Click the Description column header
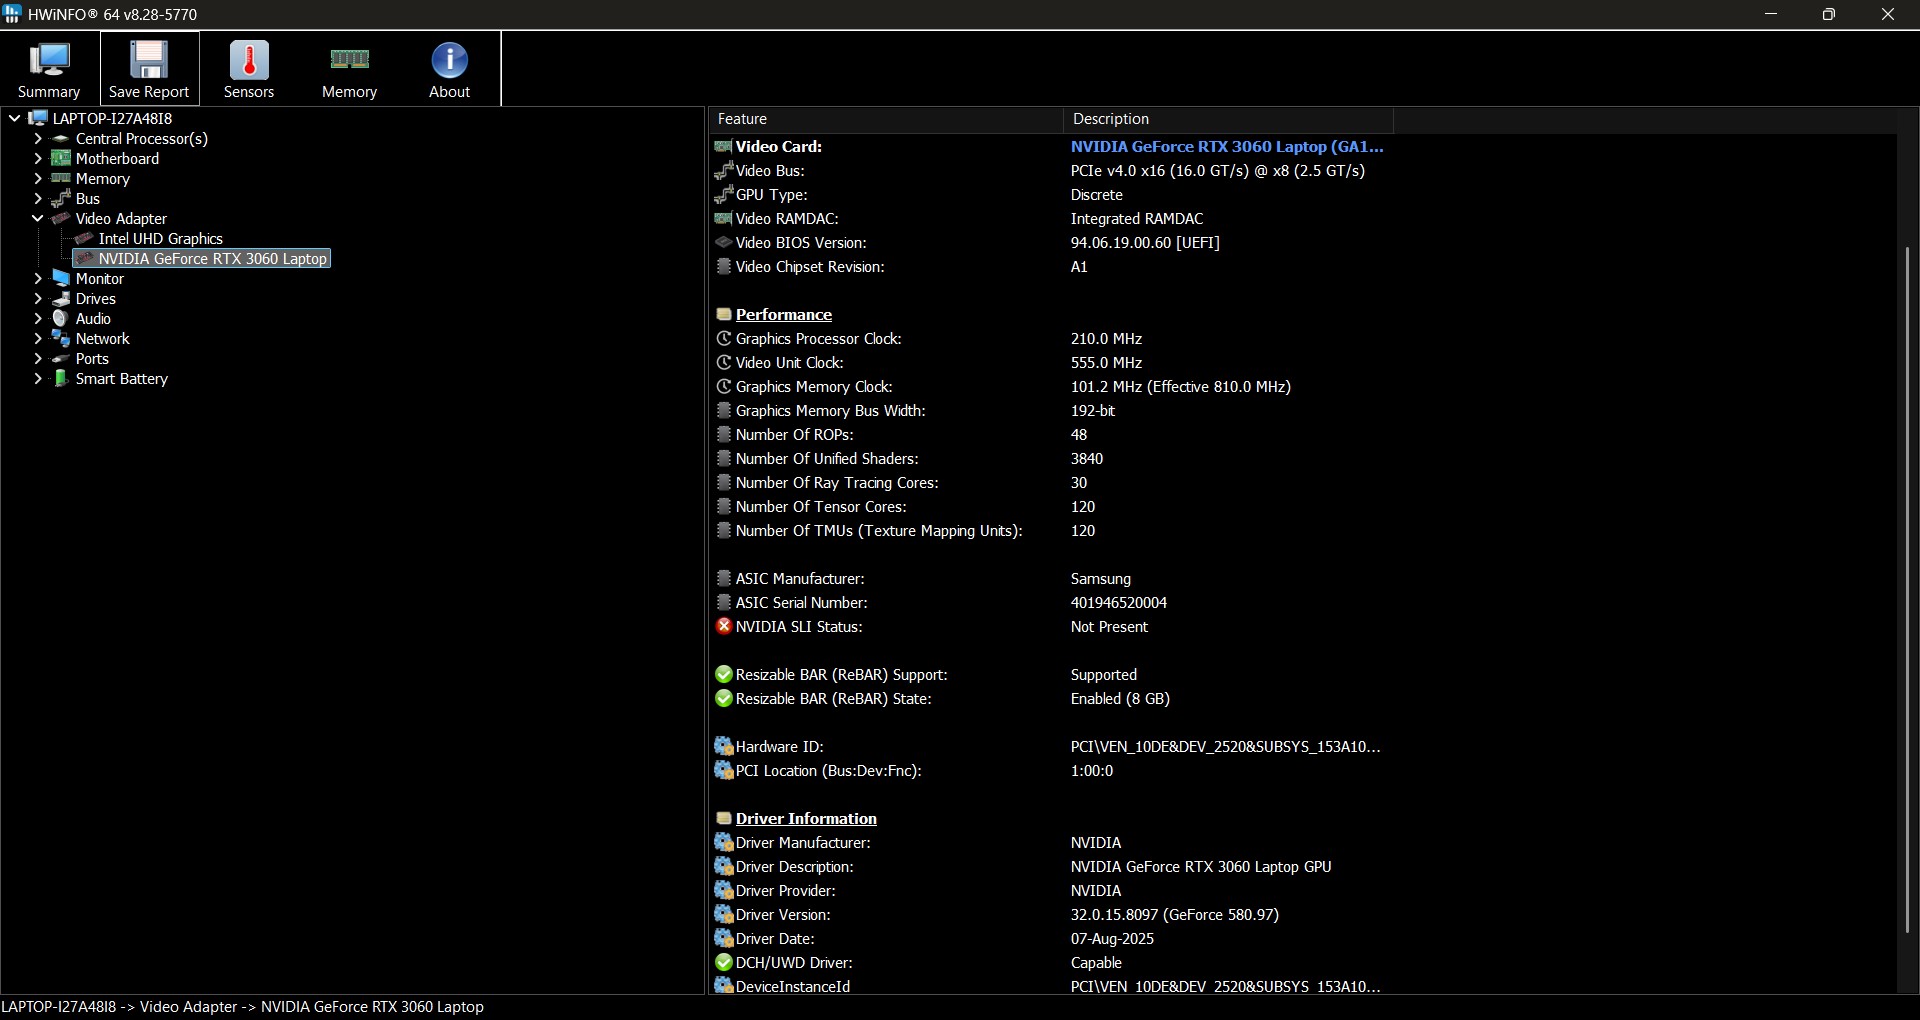This screenshot has width=1920, height=1020. [x=1228, y=119]
